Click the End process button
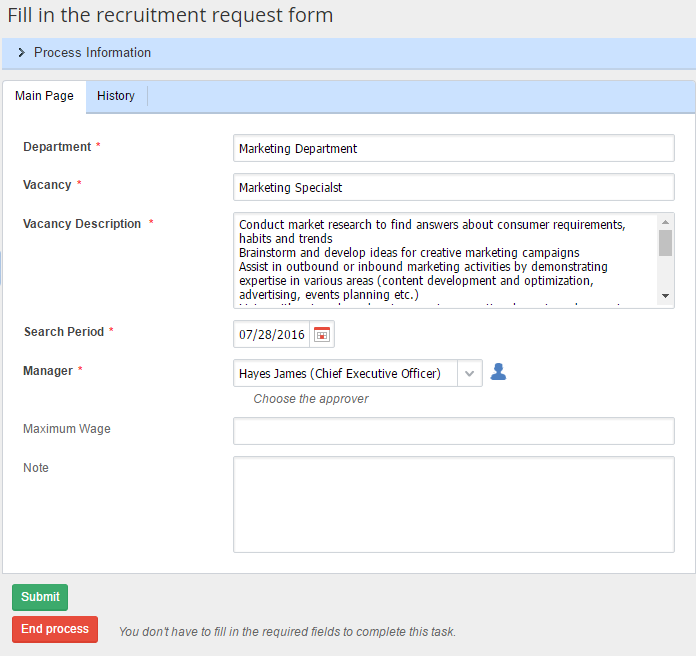 [x=55, y=629]
